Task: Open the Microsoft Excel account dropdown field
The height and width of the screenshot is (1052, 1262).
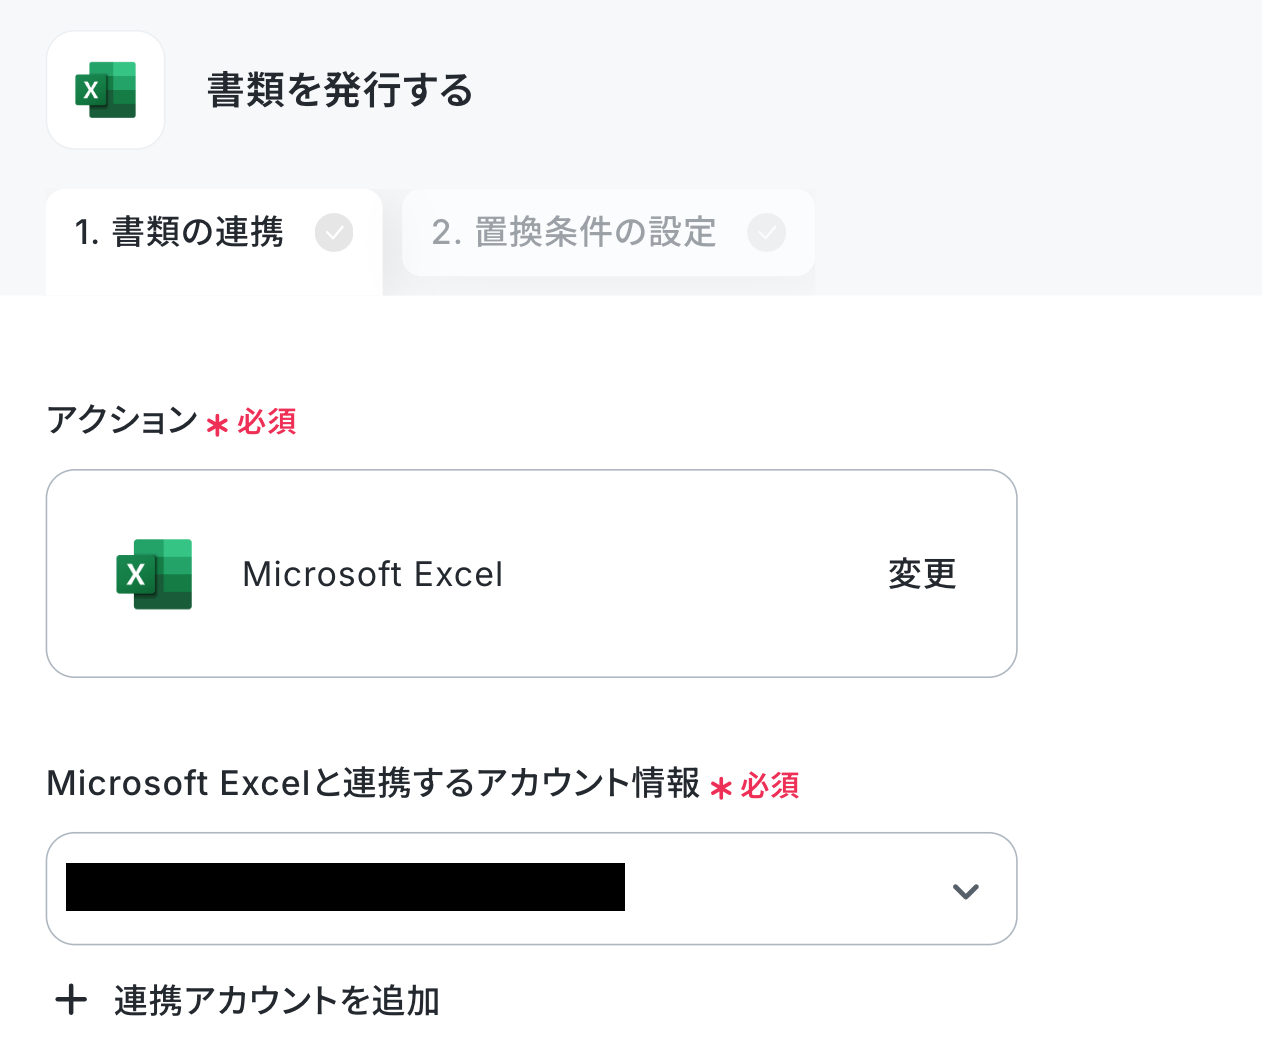Action: [531, 889]
